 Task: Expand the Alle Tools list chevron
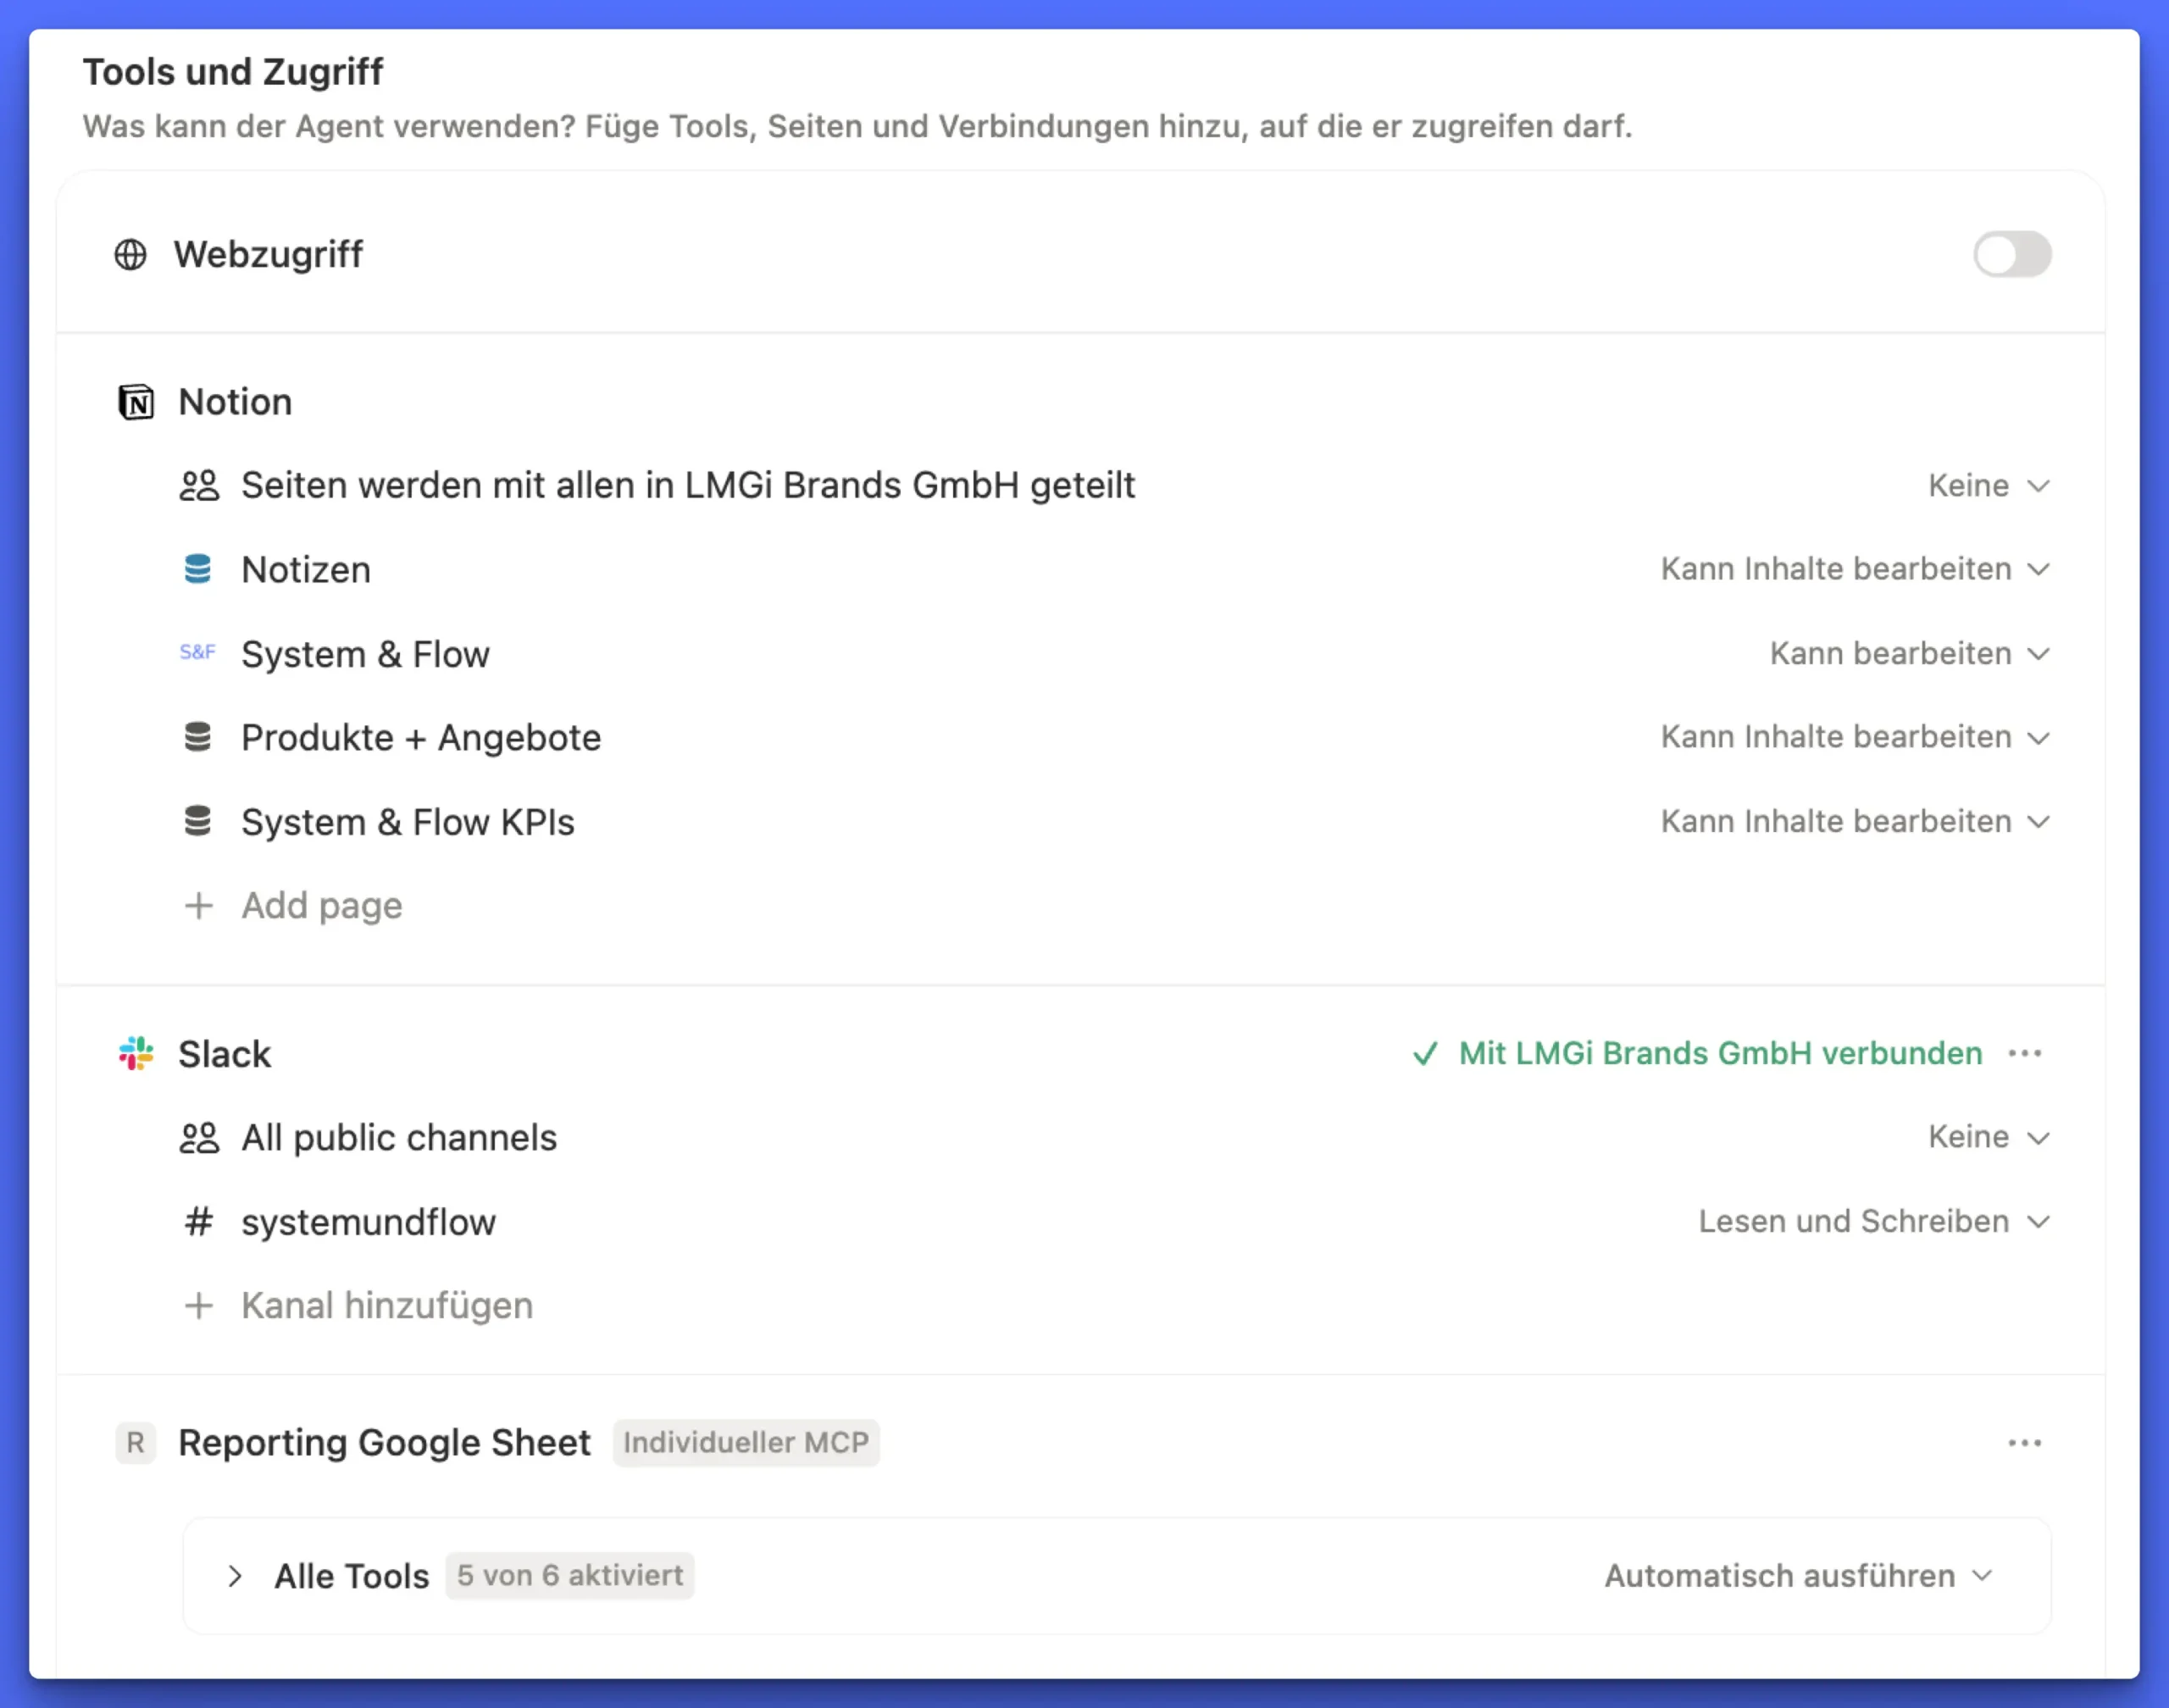click(x=235, y=1576)
